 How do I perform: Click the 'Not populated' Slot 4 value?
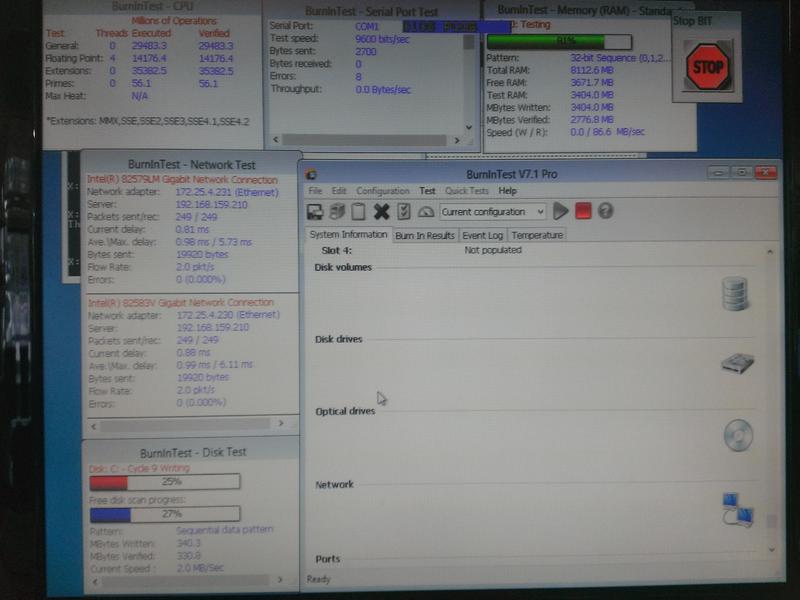493,250
